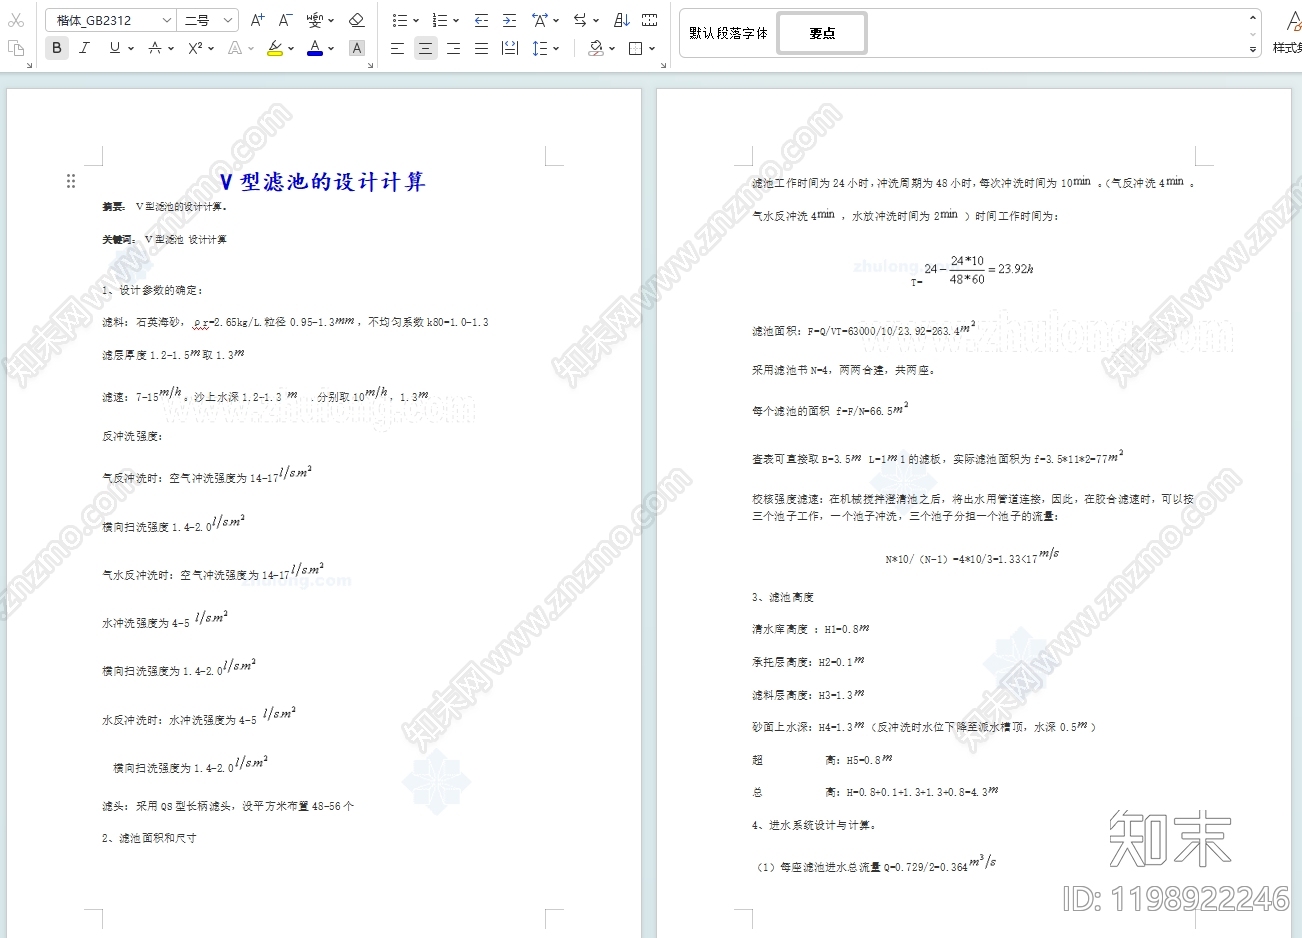Click the sort icon

(622, 20)
